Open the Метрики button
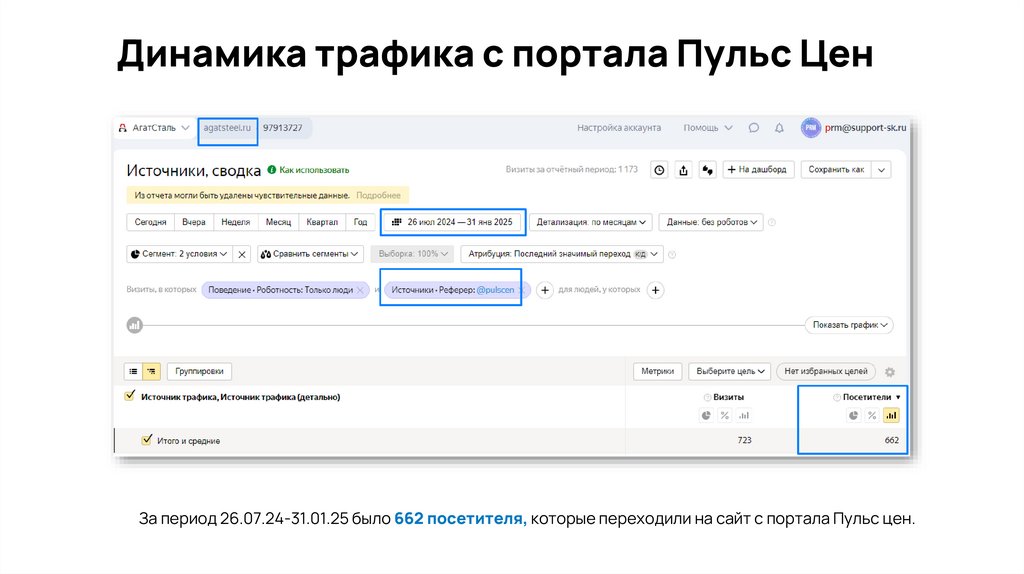The height and width of the screenshot is (574, 1024). pos(658,372)
